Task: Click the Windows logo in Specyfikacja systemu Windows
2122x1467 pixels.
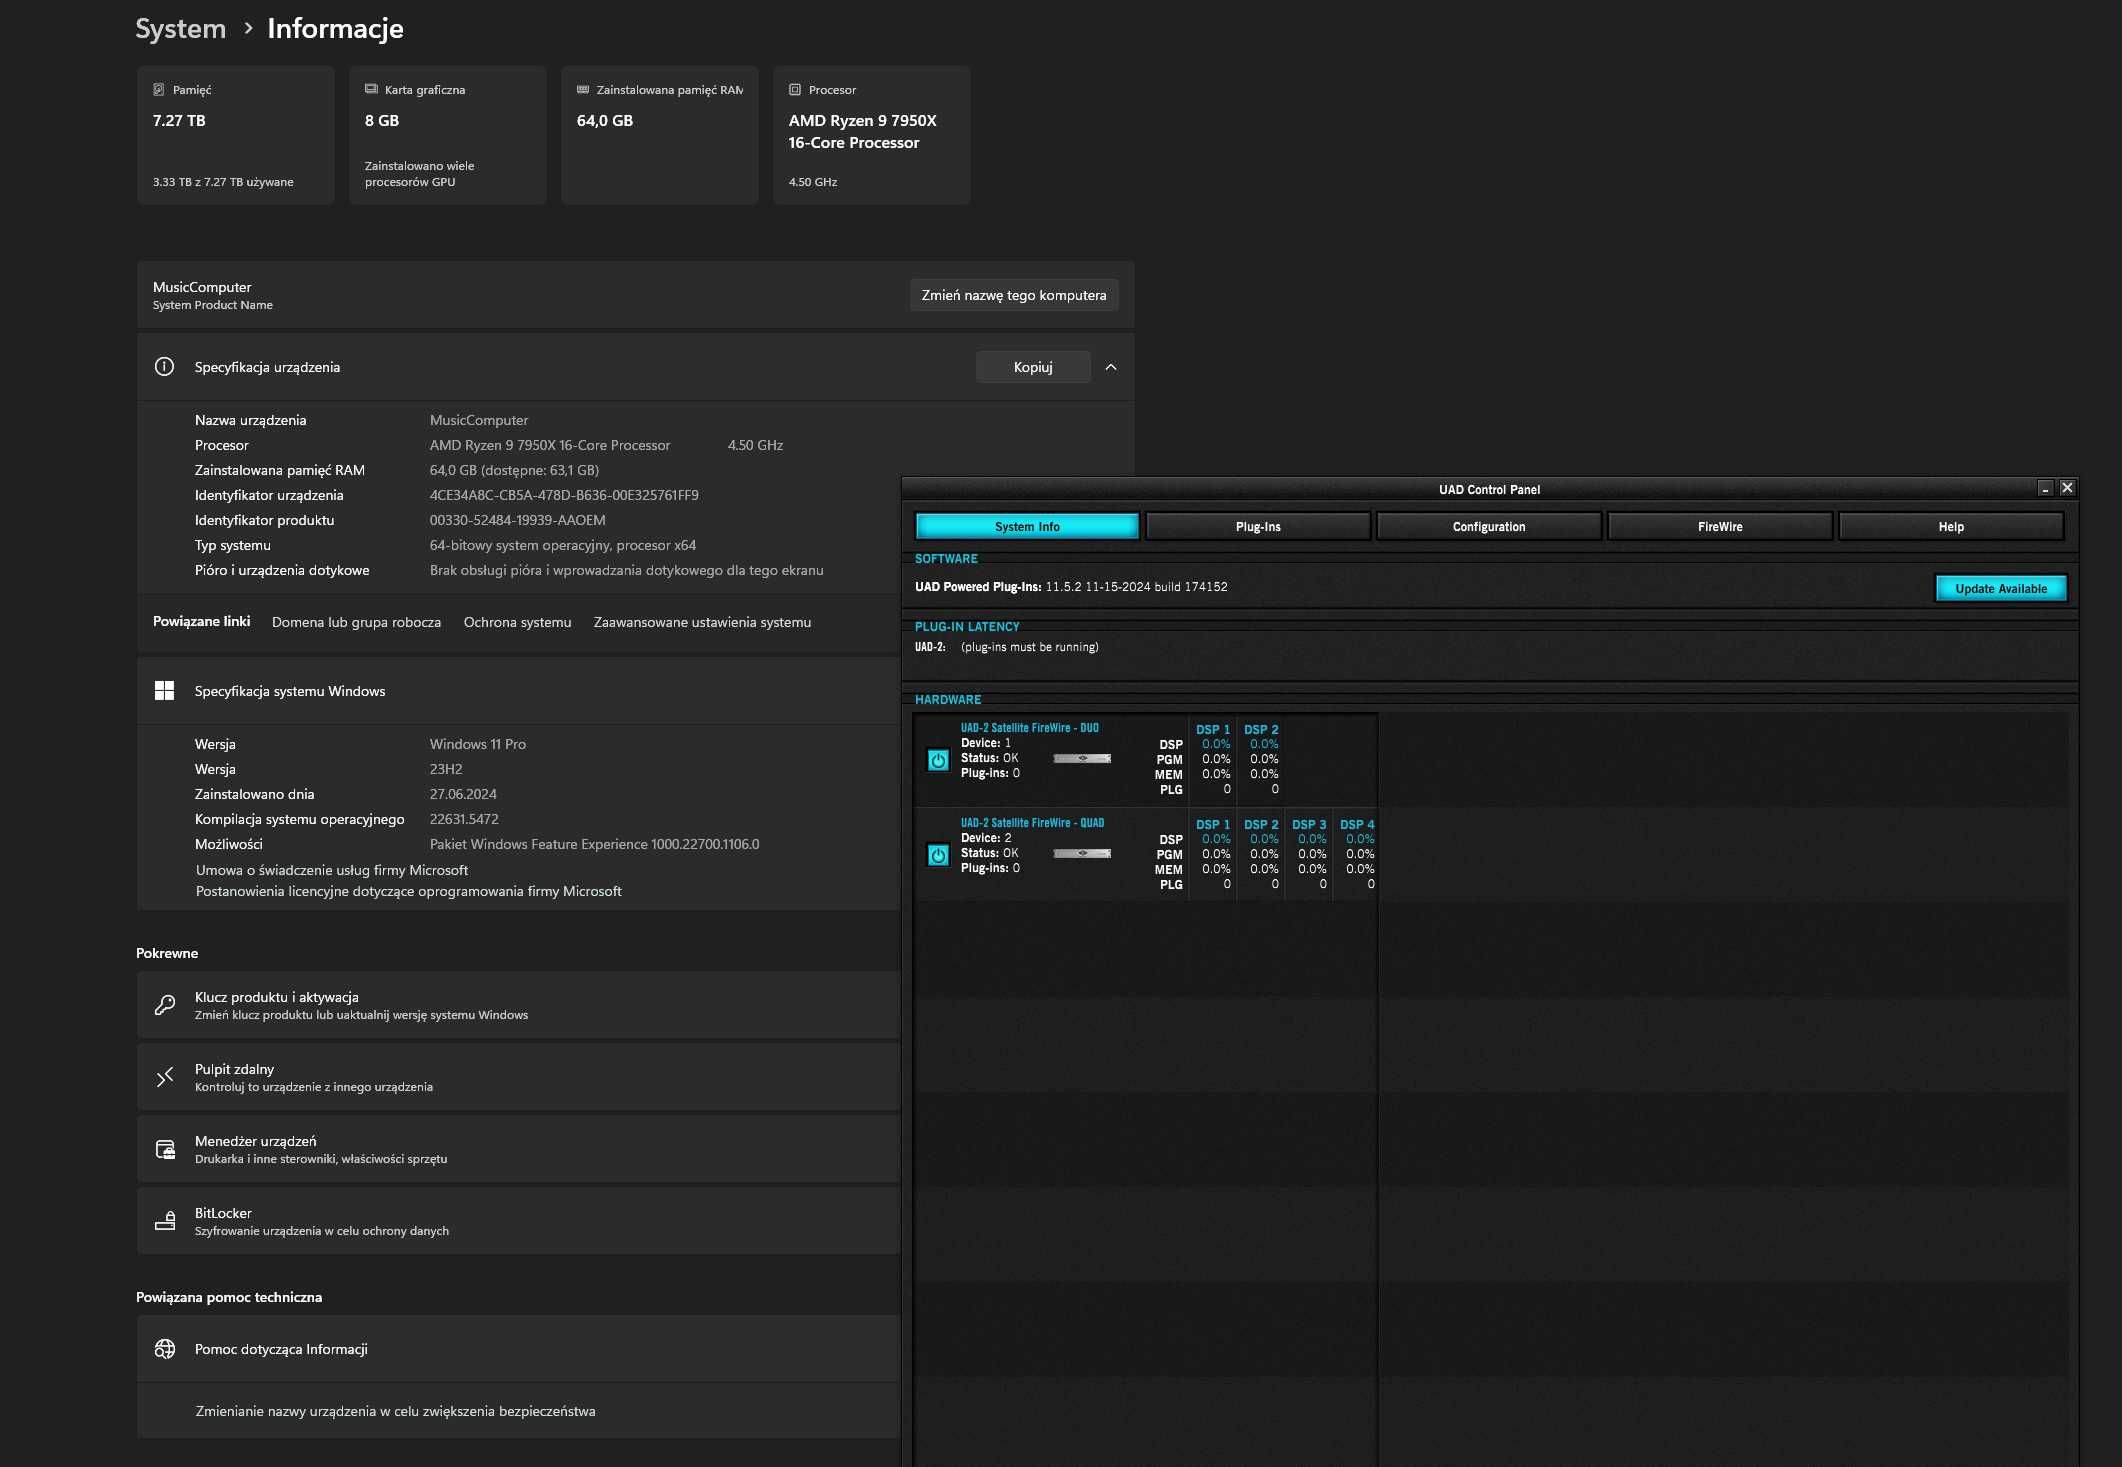Action: point(164,691)
